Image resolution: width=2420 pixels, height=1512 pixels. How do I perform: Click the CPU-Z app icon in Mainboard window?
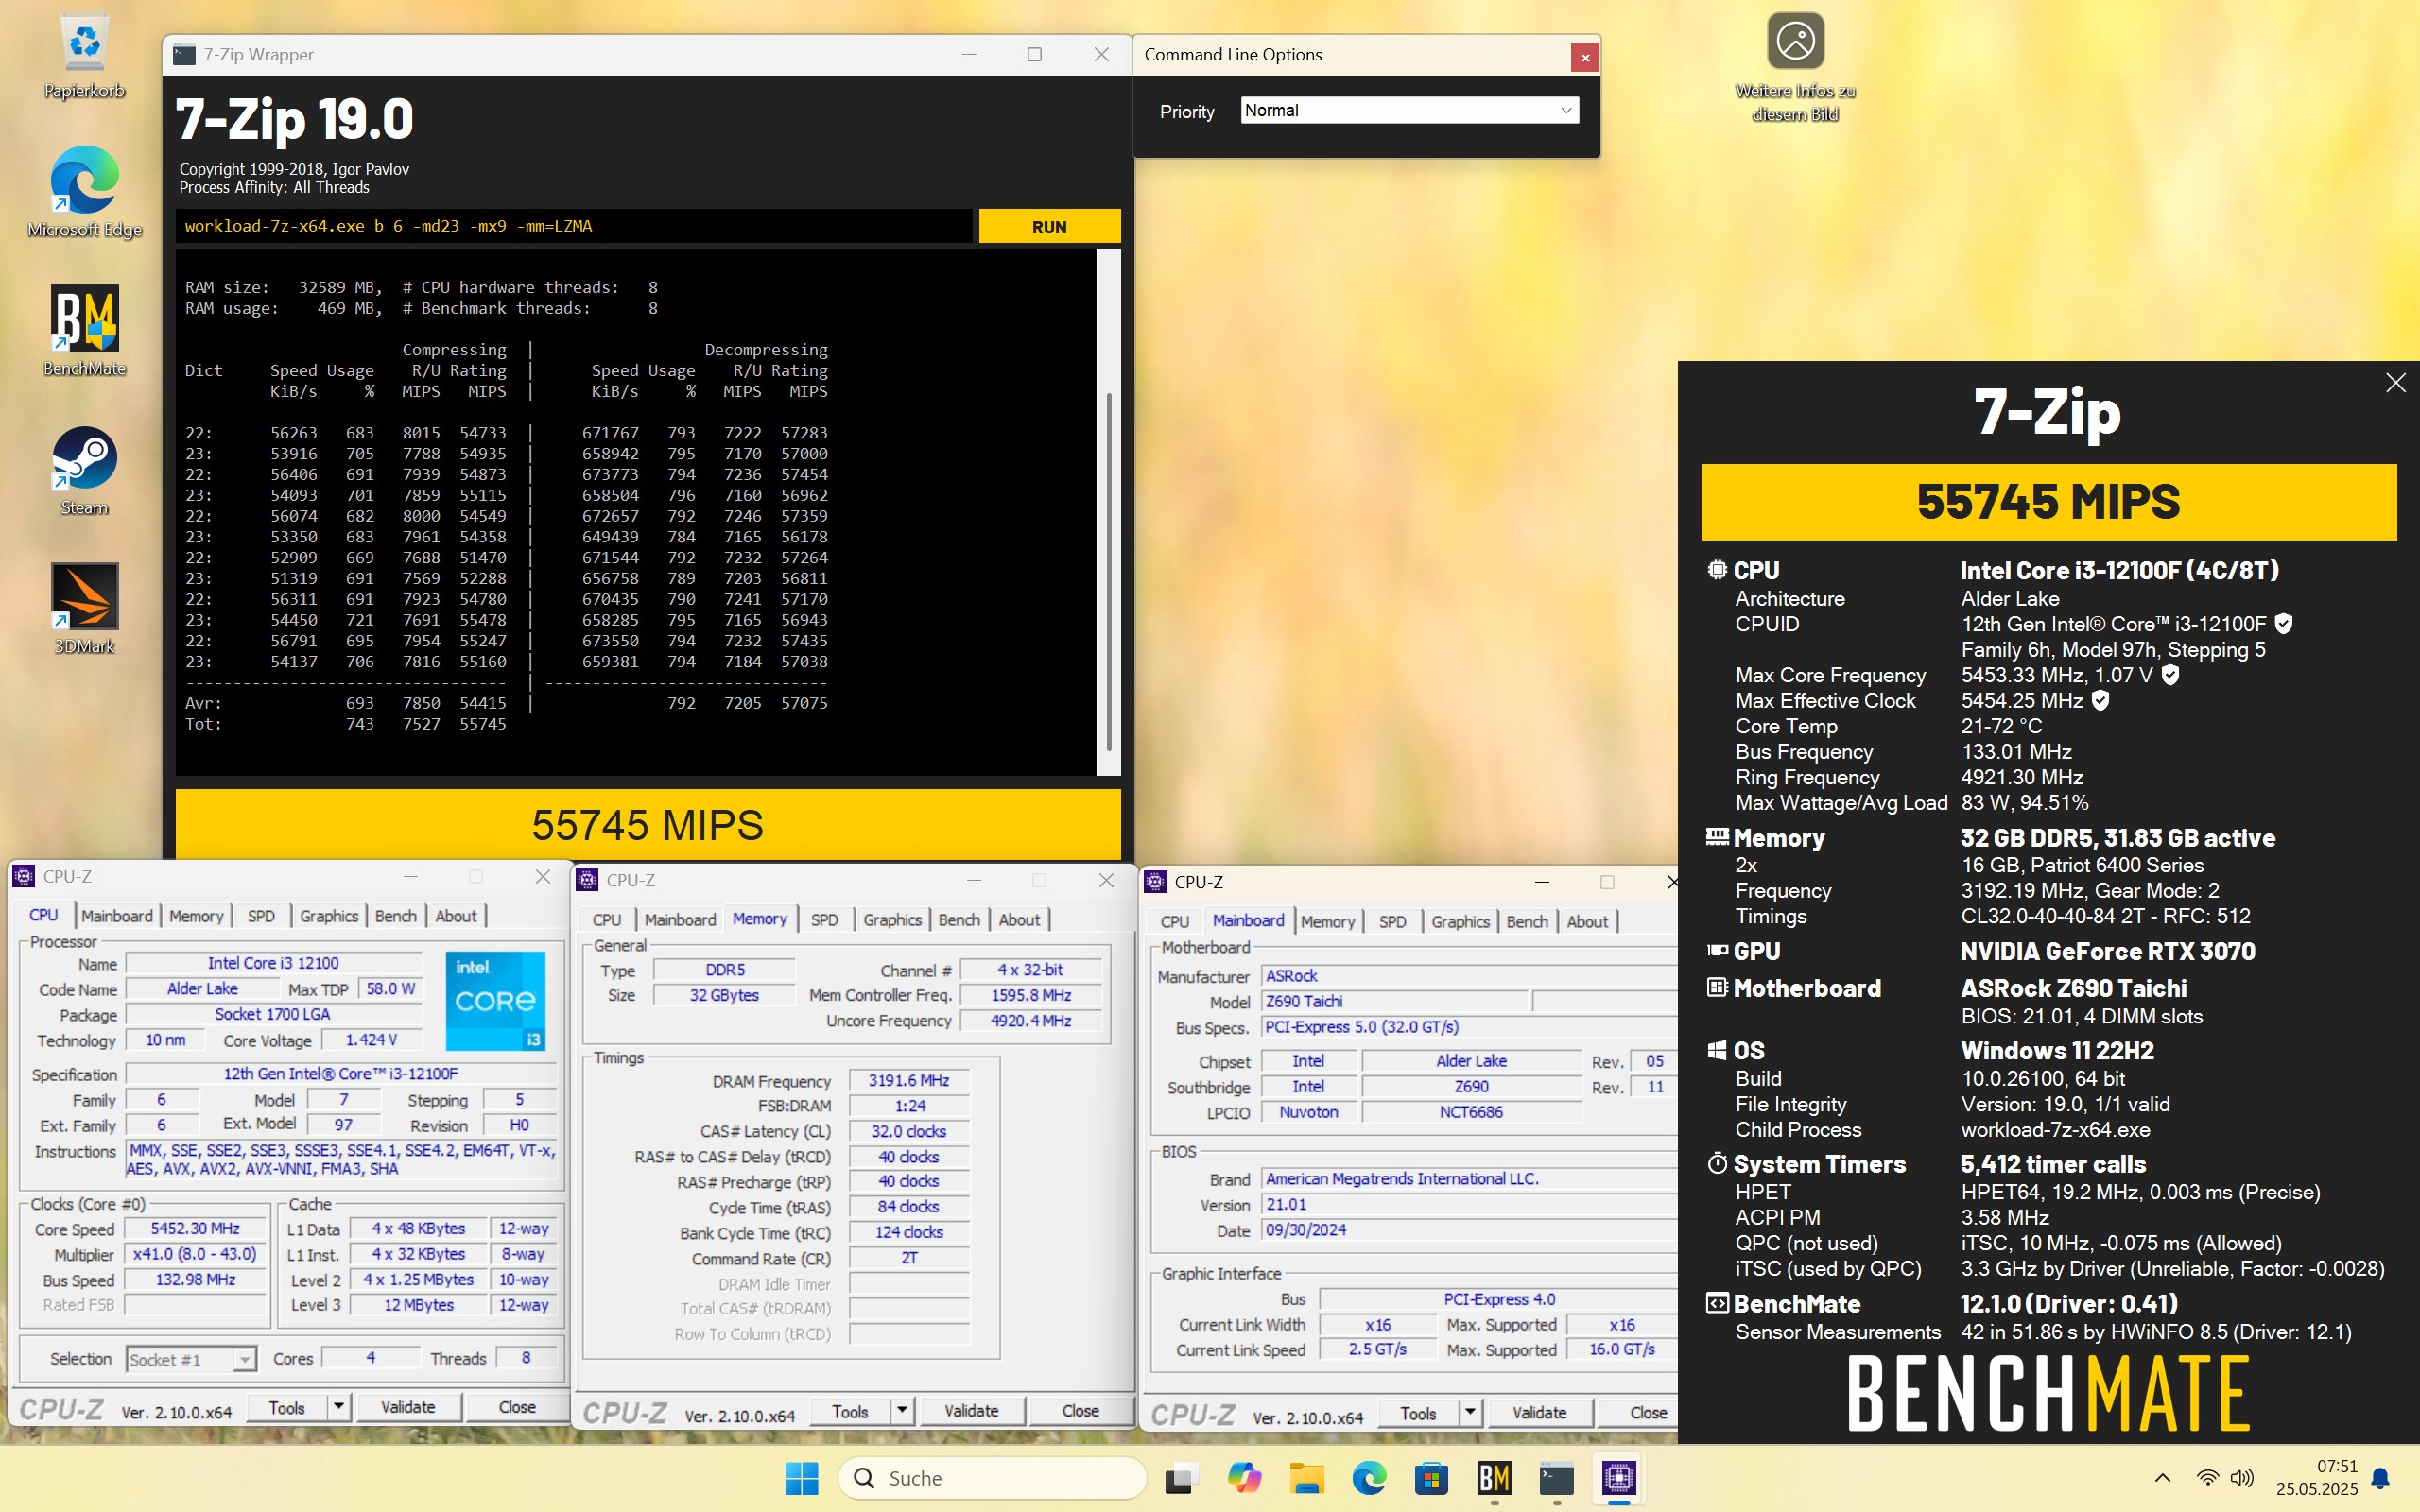click(x=1156, y=882)
